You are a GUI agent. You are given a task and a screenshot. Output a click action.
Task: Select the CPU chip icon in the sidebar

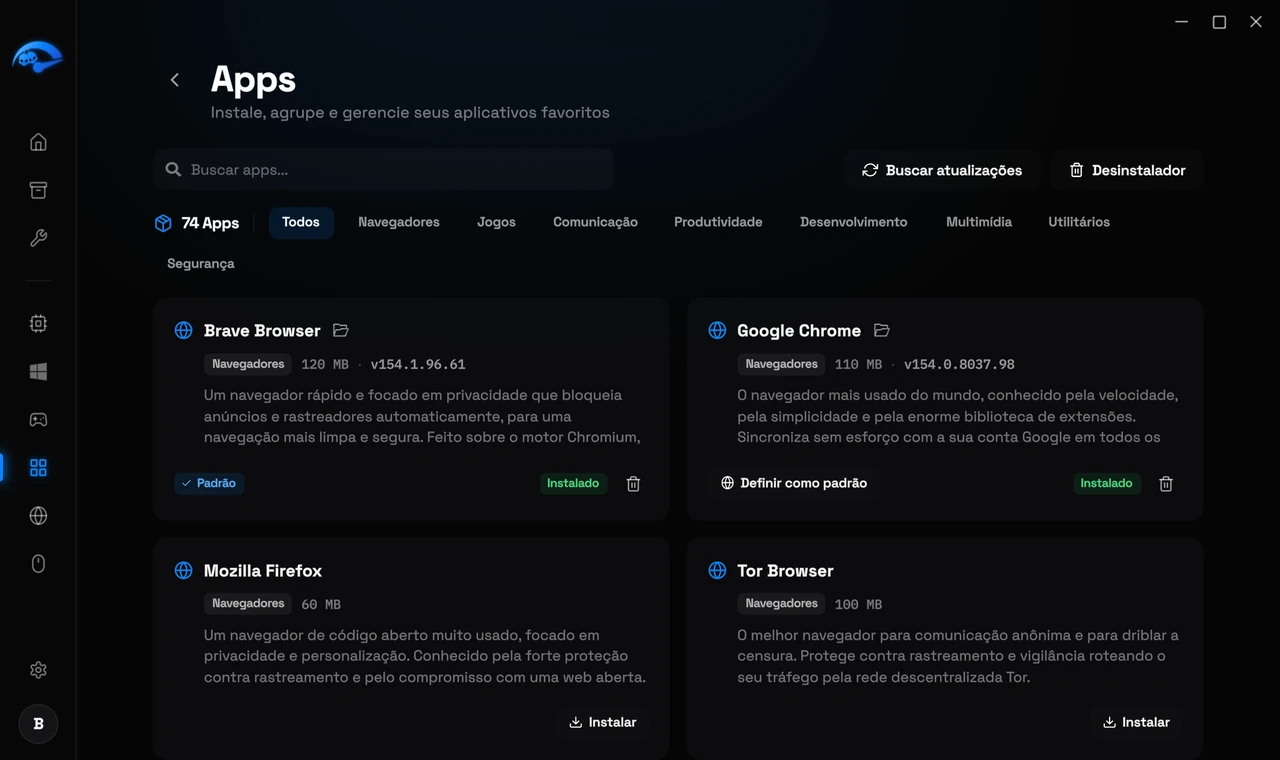coord(38,323)
